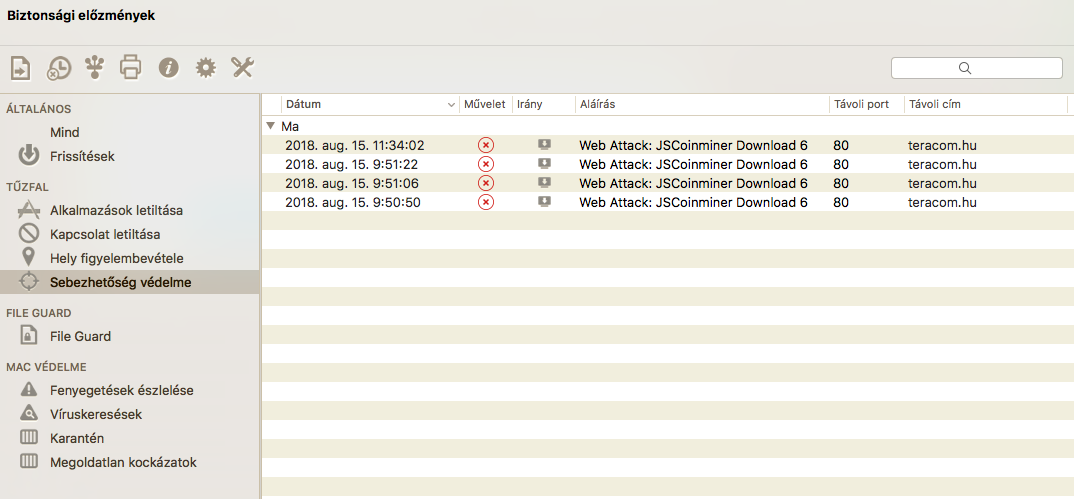Click the wrench and screwdriver tools icon
The height and width of the screenshot is (499, 1074).
point(242,67)
